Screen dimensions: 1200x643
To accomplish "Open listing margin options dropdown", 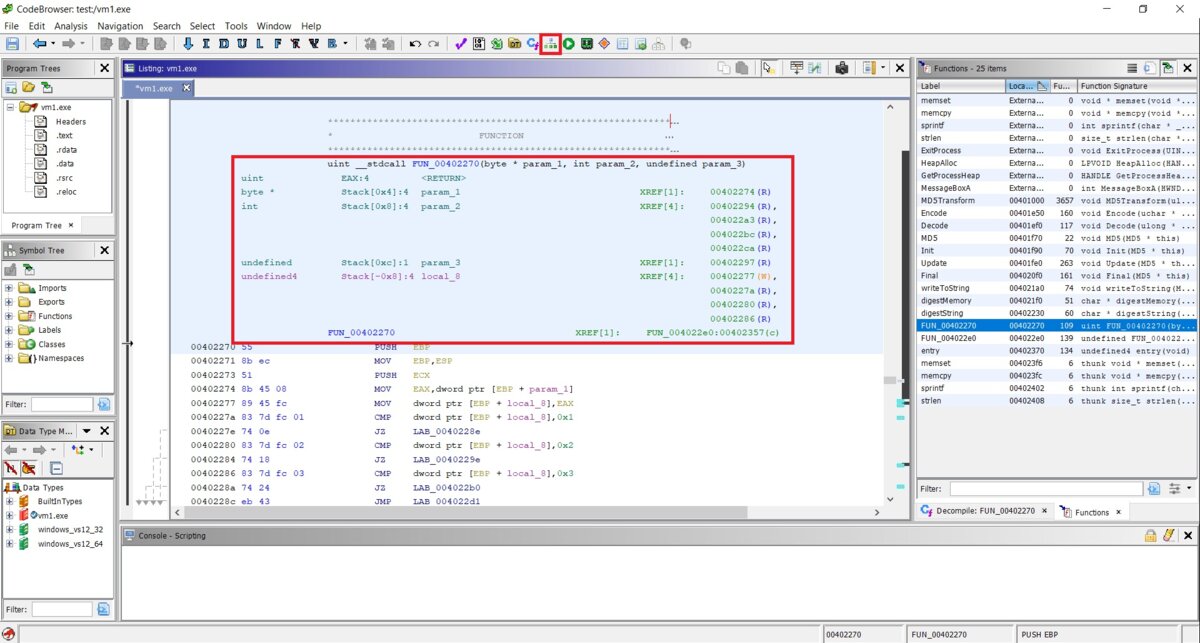I will 883,68.
